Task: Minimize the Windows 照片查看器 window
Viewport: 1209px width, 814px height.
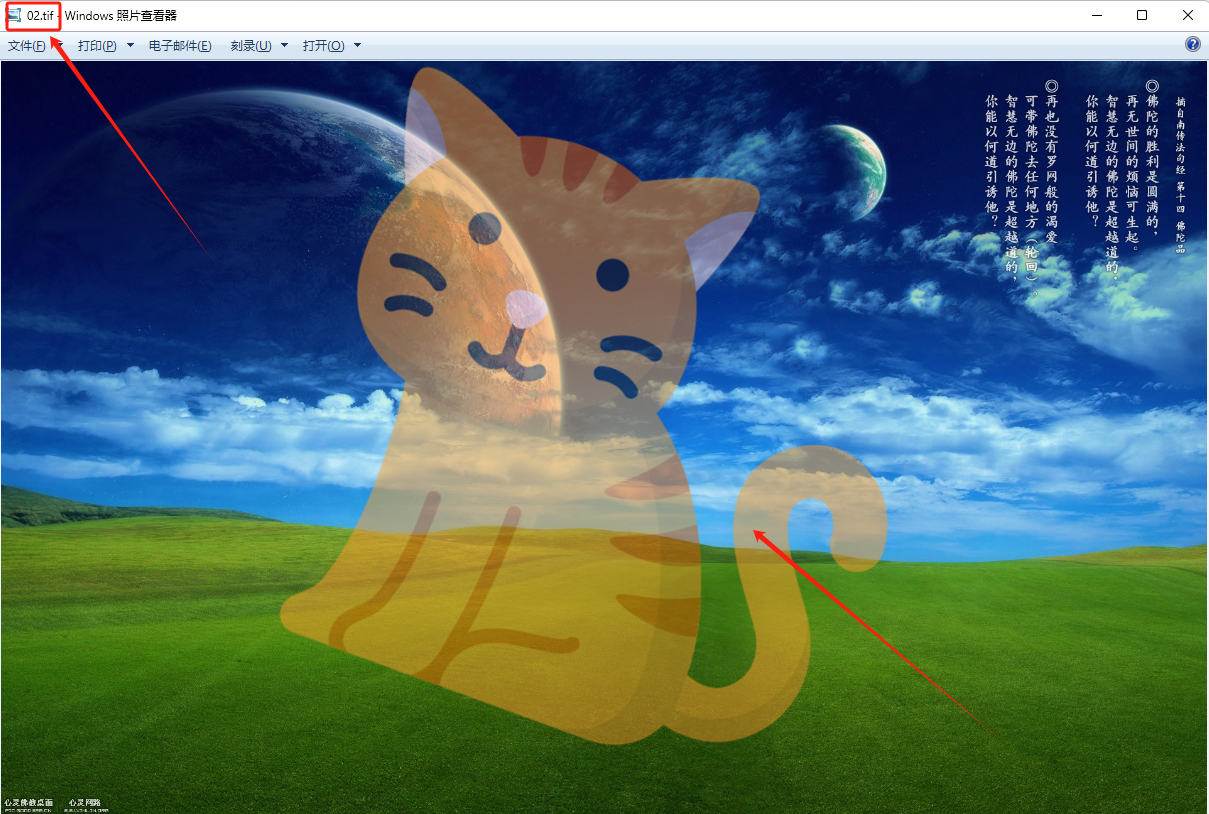Action: pyautogui.click(x=1097, y=15)
